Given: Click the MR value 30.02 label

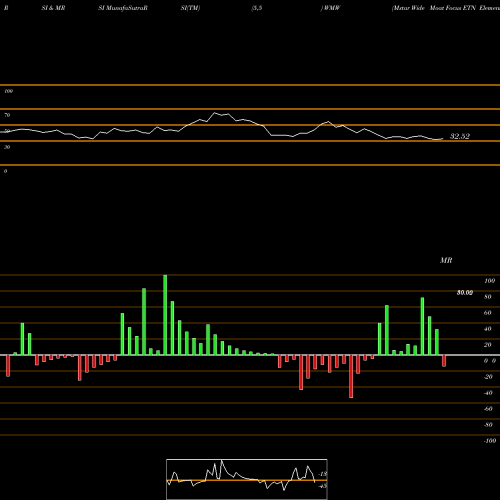Looking at the screenshot, I should coord(465,293).
